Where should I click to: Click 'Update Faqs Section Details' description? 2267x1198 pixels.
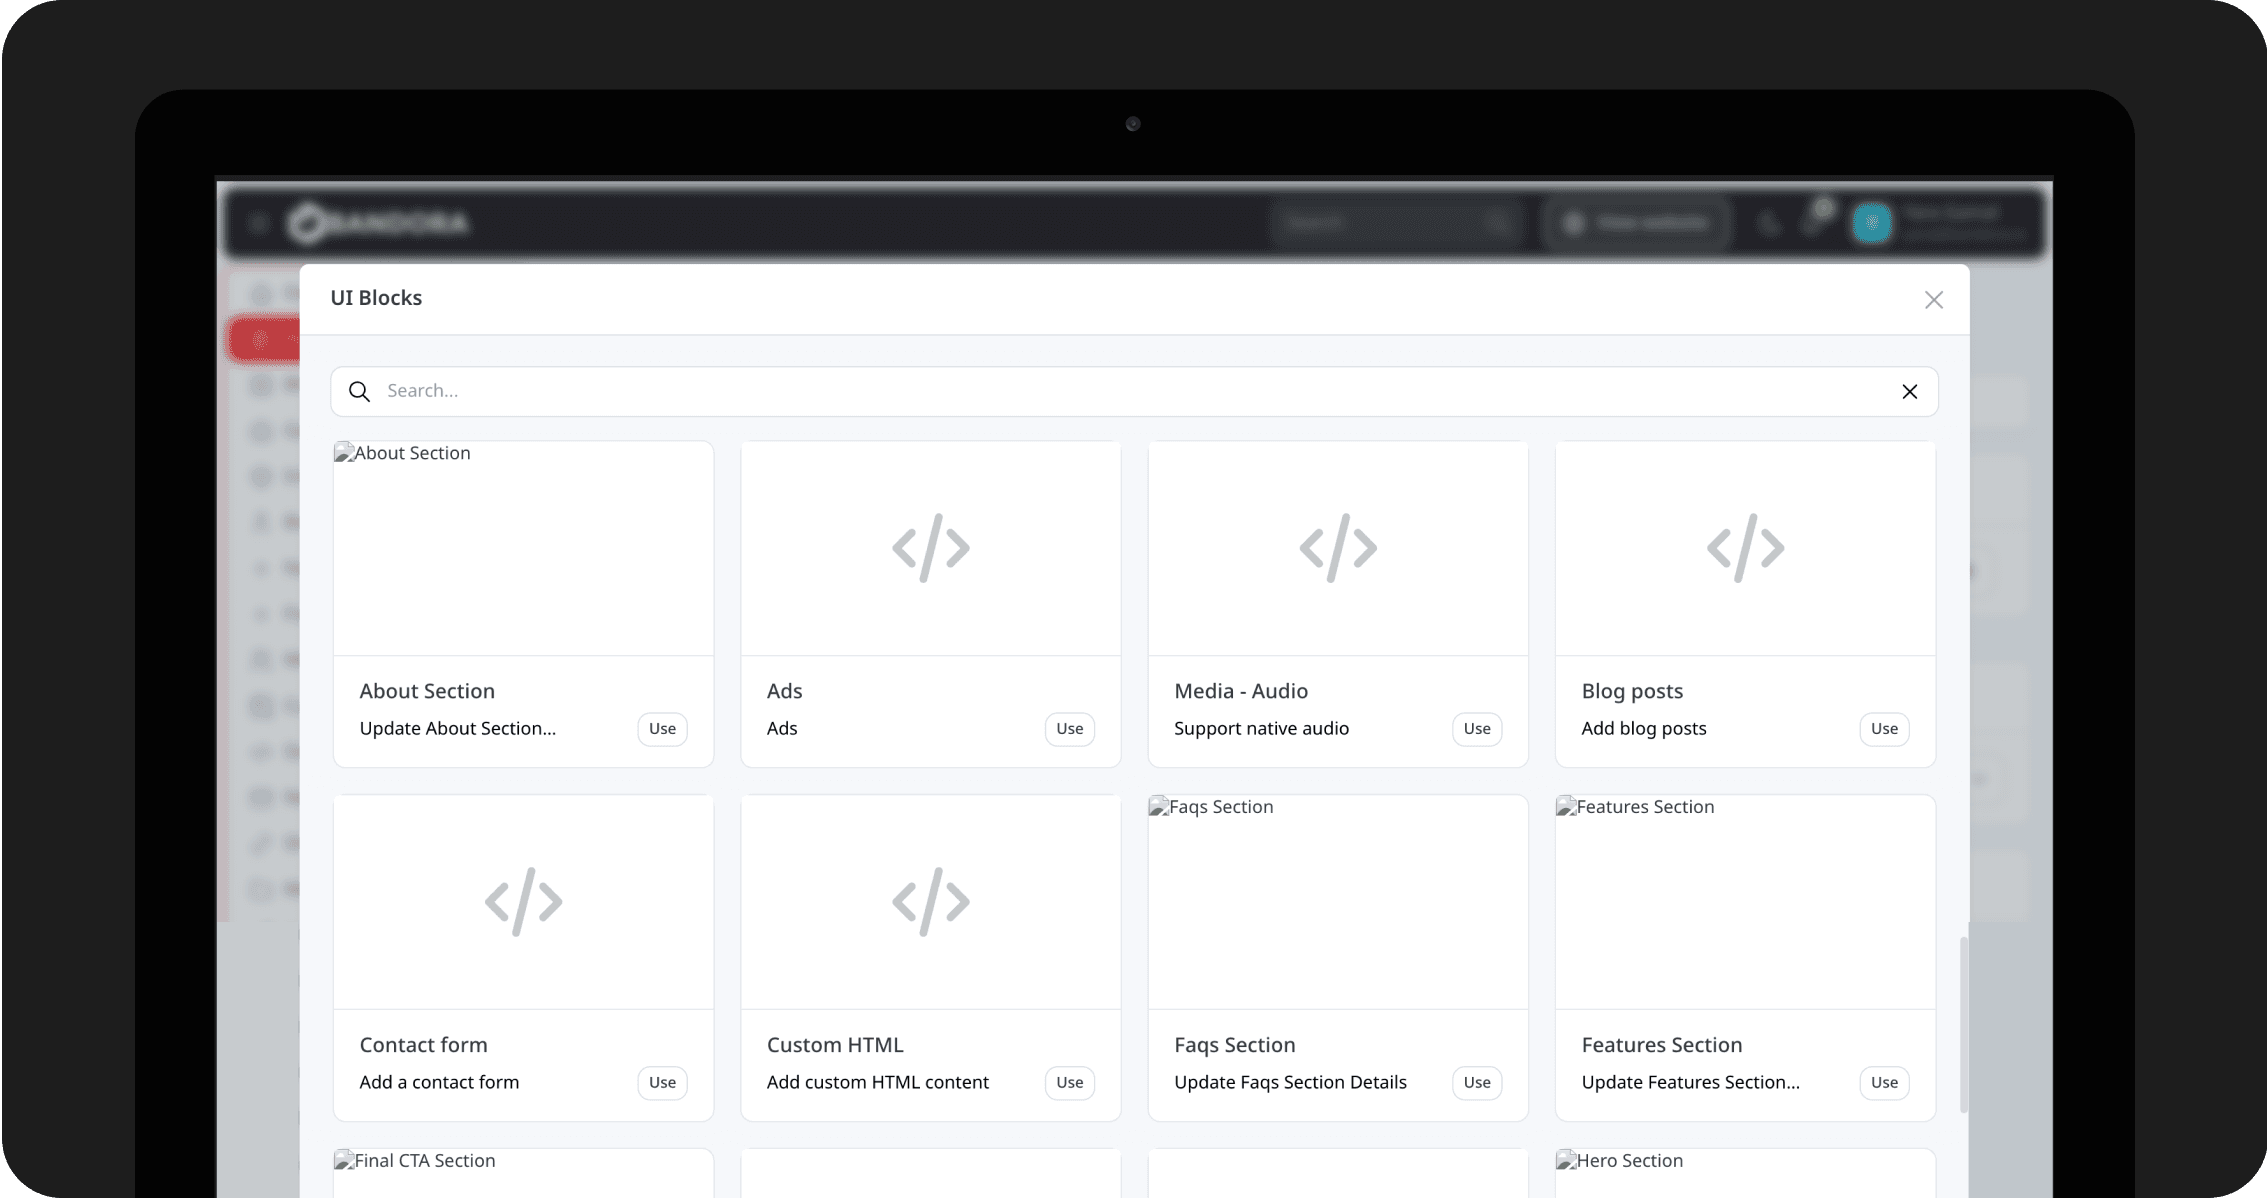[1290, 1082]
